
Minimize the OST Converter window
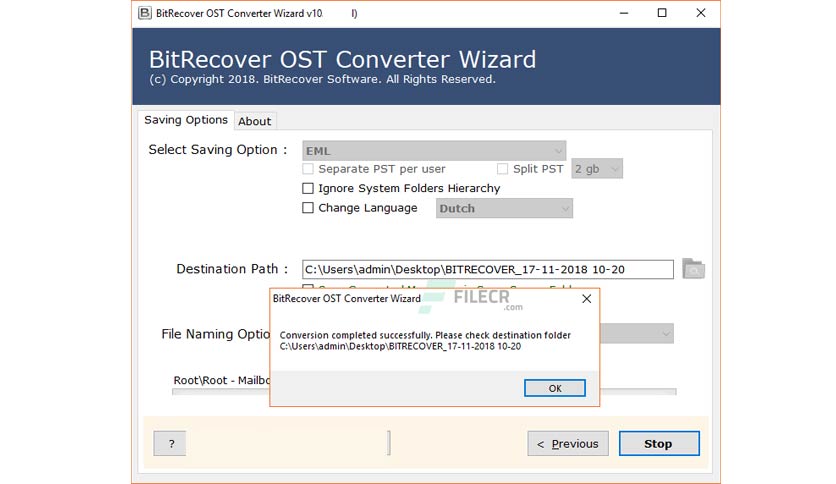[624, 13]
